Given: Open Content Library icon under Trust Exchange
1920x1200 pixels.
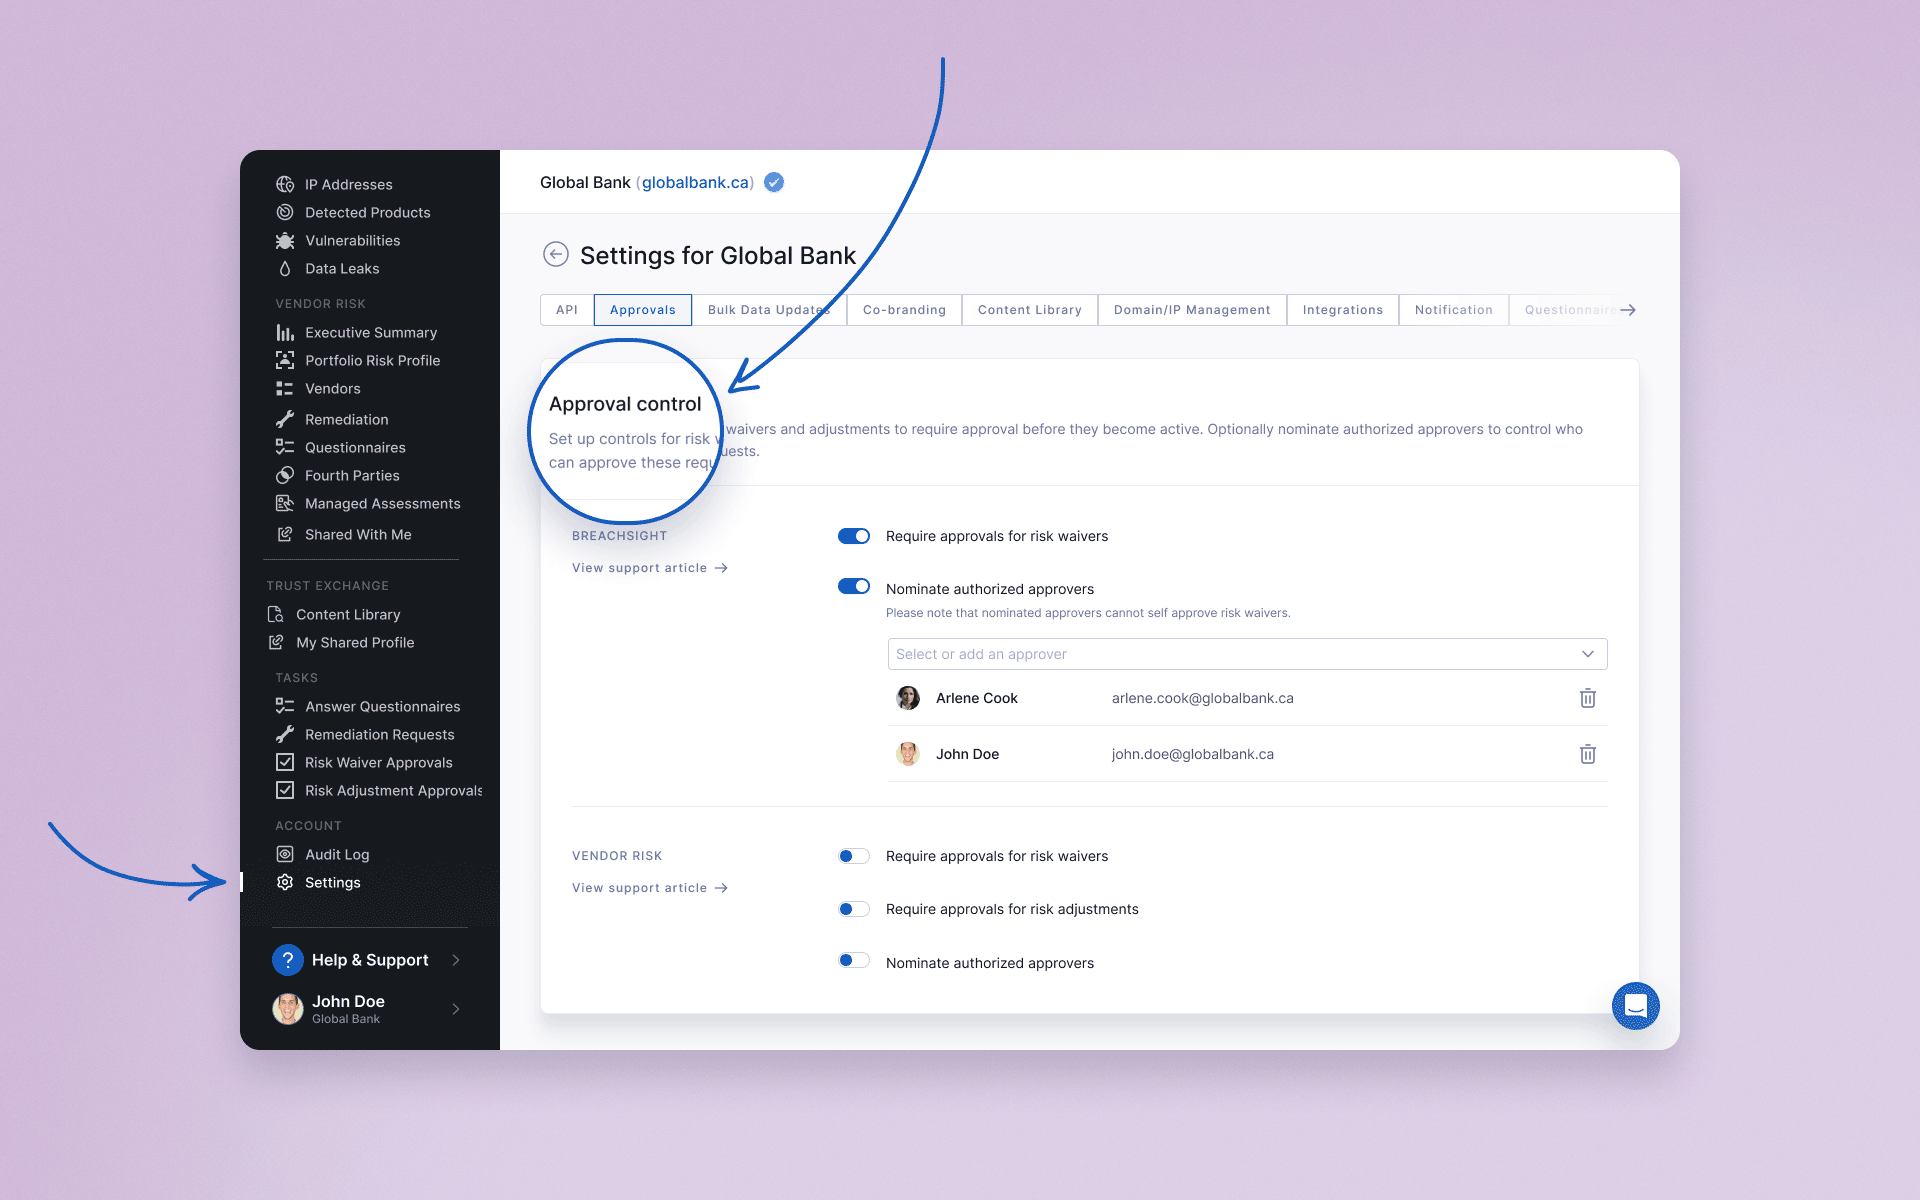Looking at the screenshot, I should pyautogui.click(x=276, y=614).
